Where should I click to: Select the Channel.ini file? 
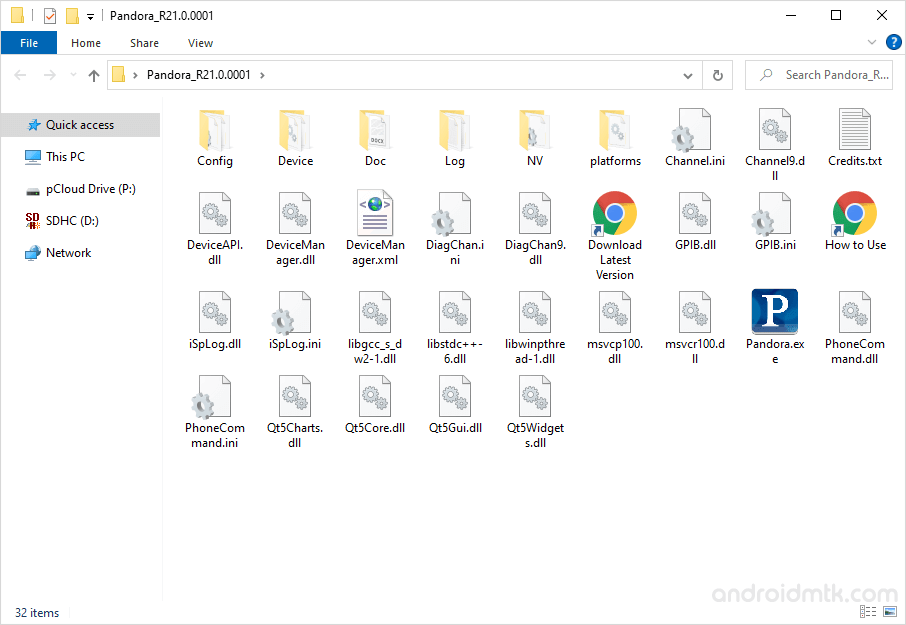tap(695, 130)
